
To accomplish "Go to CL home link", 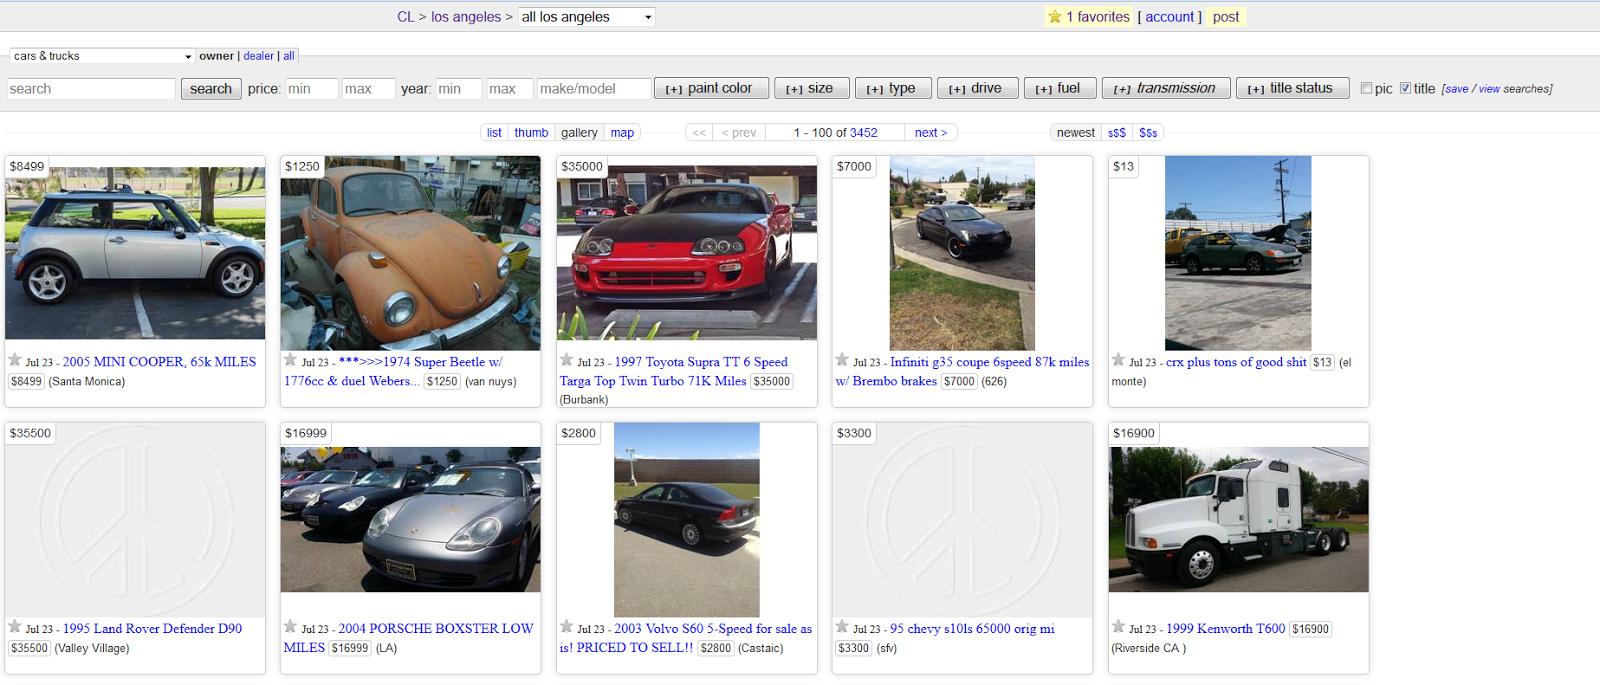I will [405, 17].
